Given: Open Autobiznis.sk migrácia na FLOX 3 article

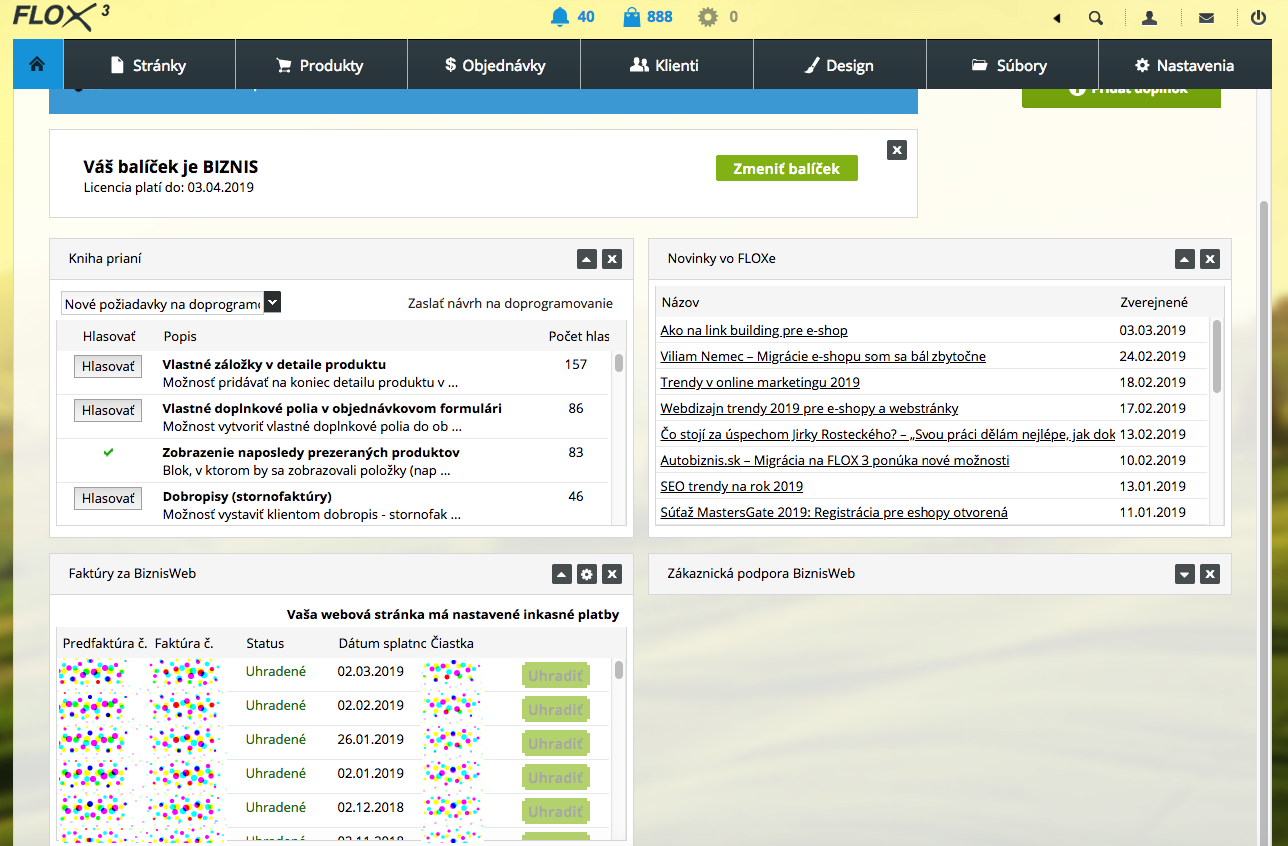Looking at the screenshot, I should tap(835, 460).
